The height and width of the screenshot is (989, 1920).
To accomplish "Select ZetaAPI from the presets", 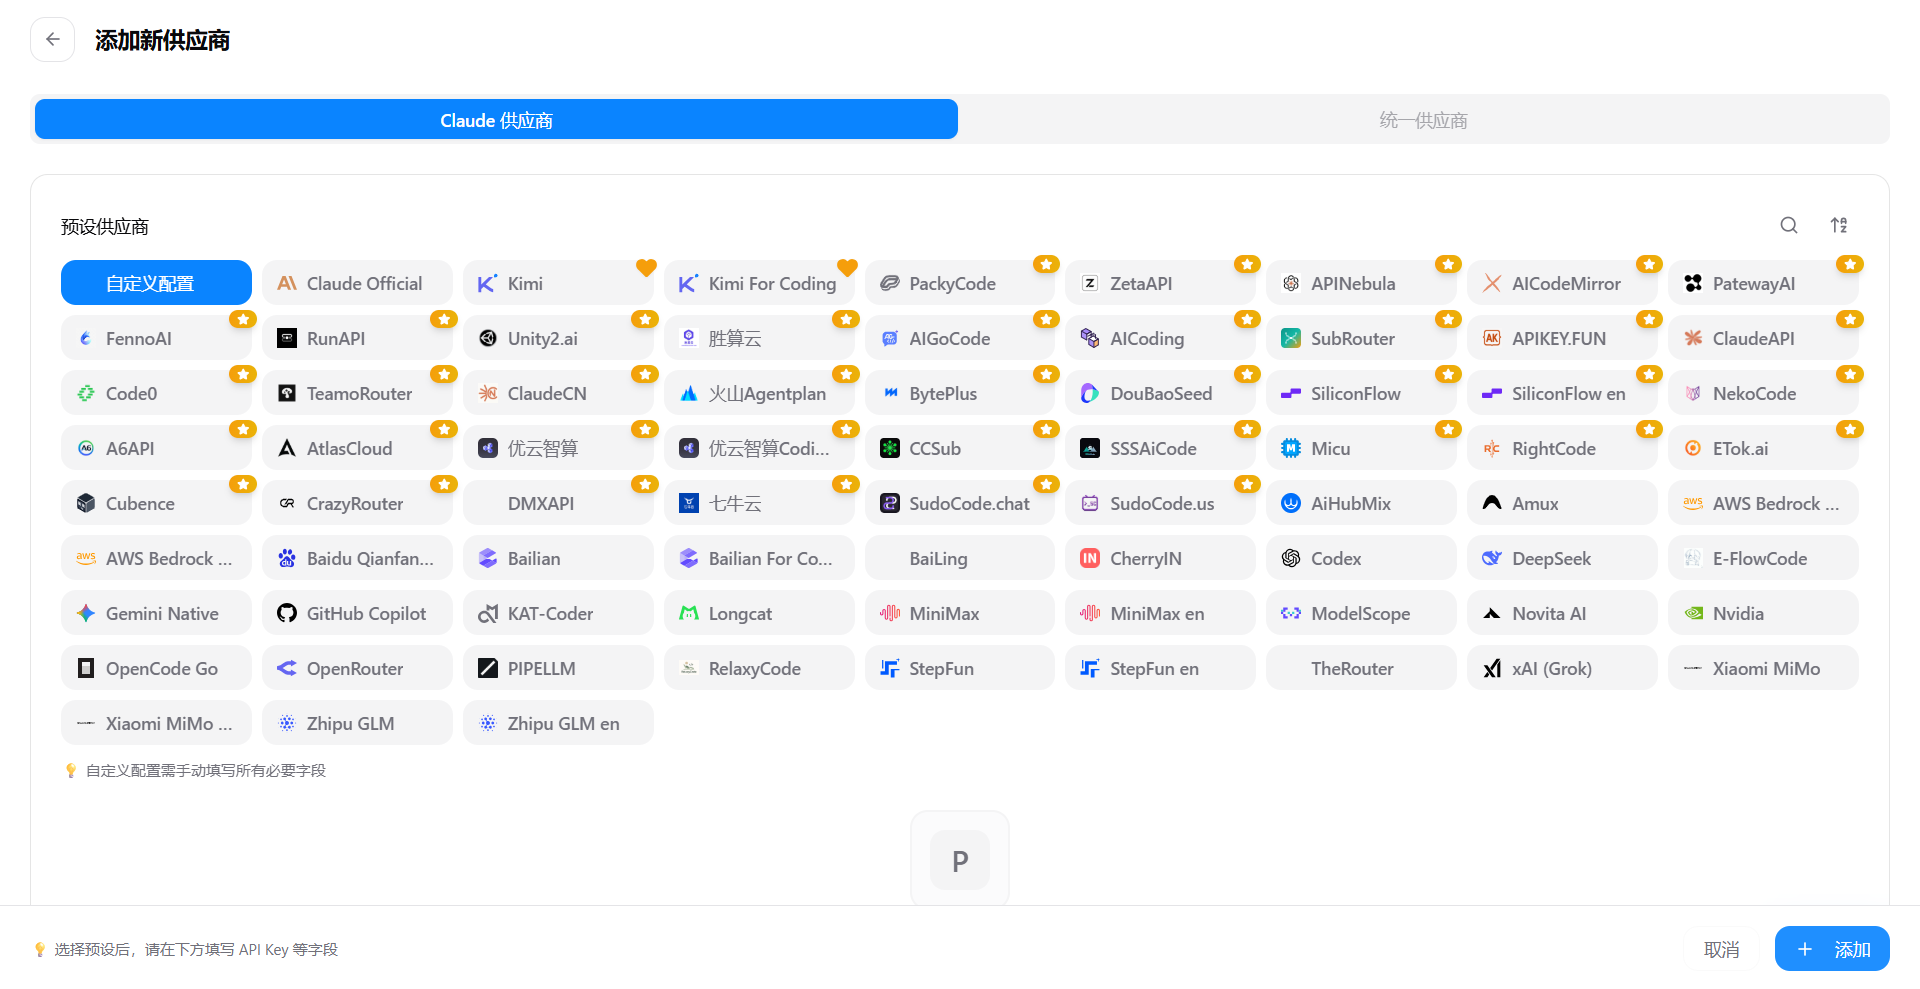I will [1161, 283].
